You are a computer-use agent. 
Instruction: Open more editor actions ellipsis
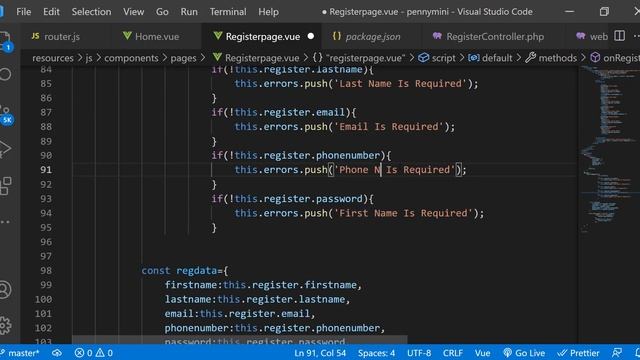pos(636,36)
